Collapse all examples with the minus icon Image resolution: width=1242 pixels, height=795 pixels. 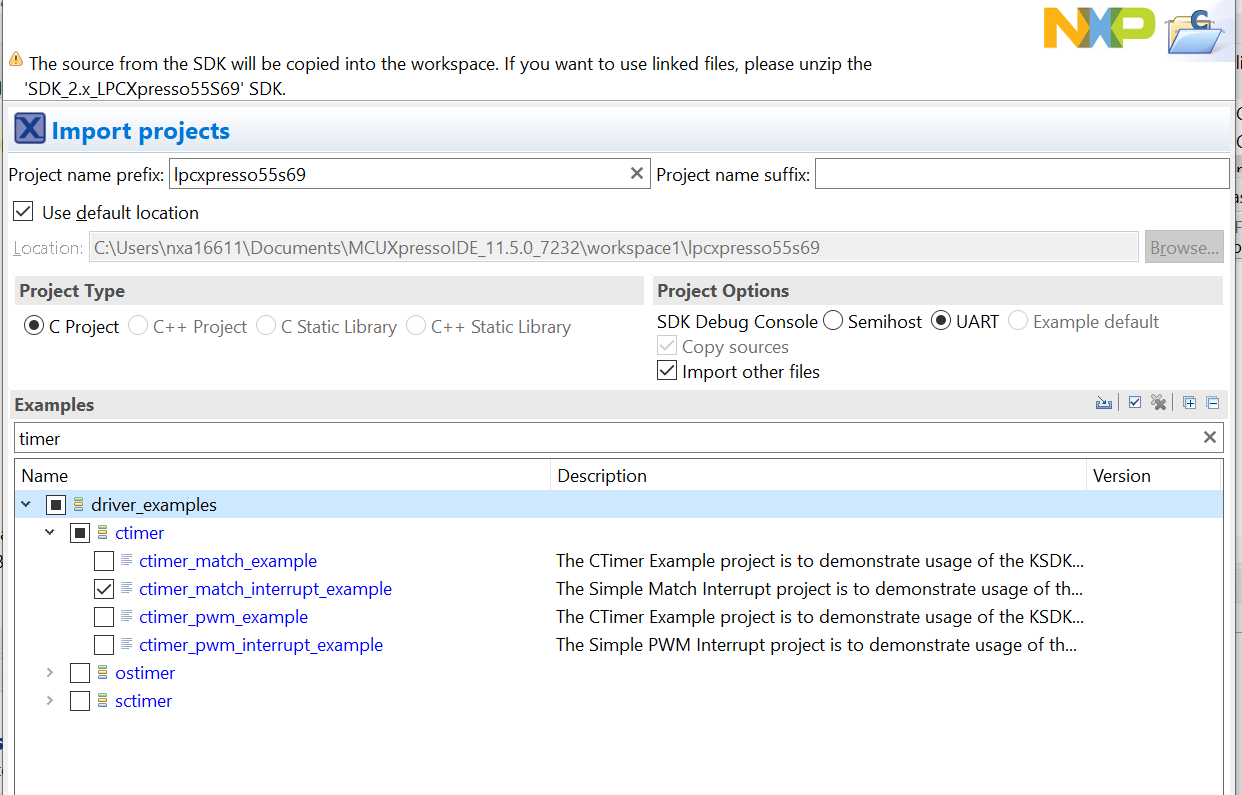tap(1213, 403)
